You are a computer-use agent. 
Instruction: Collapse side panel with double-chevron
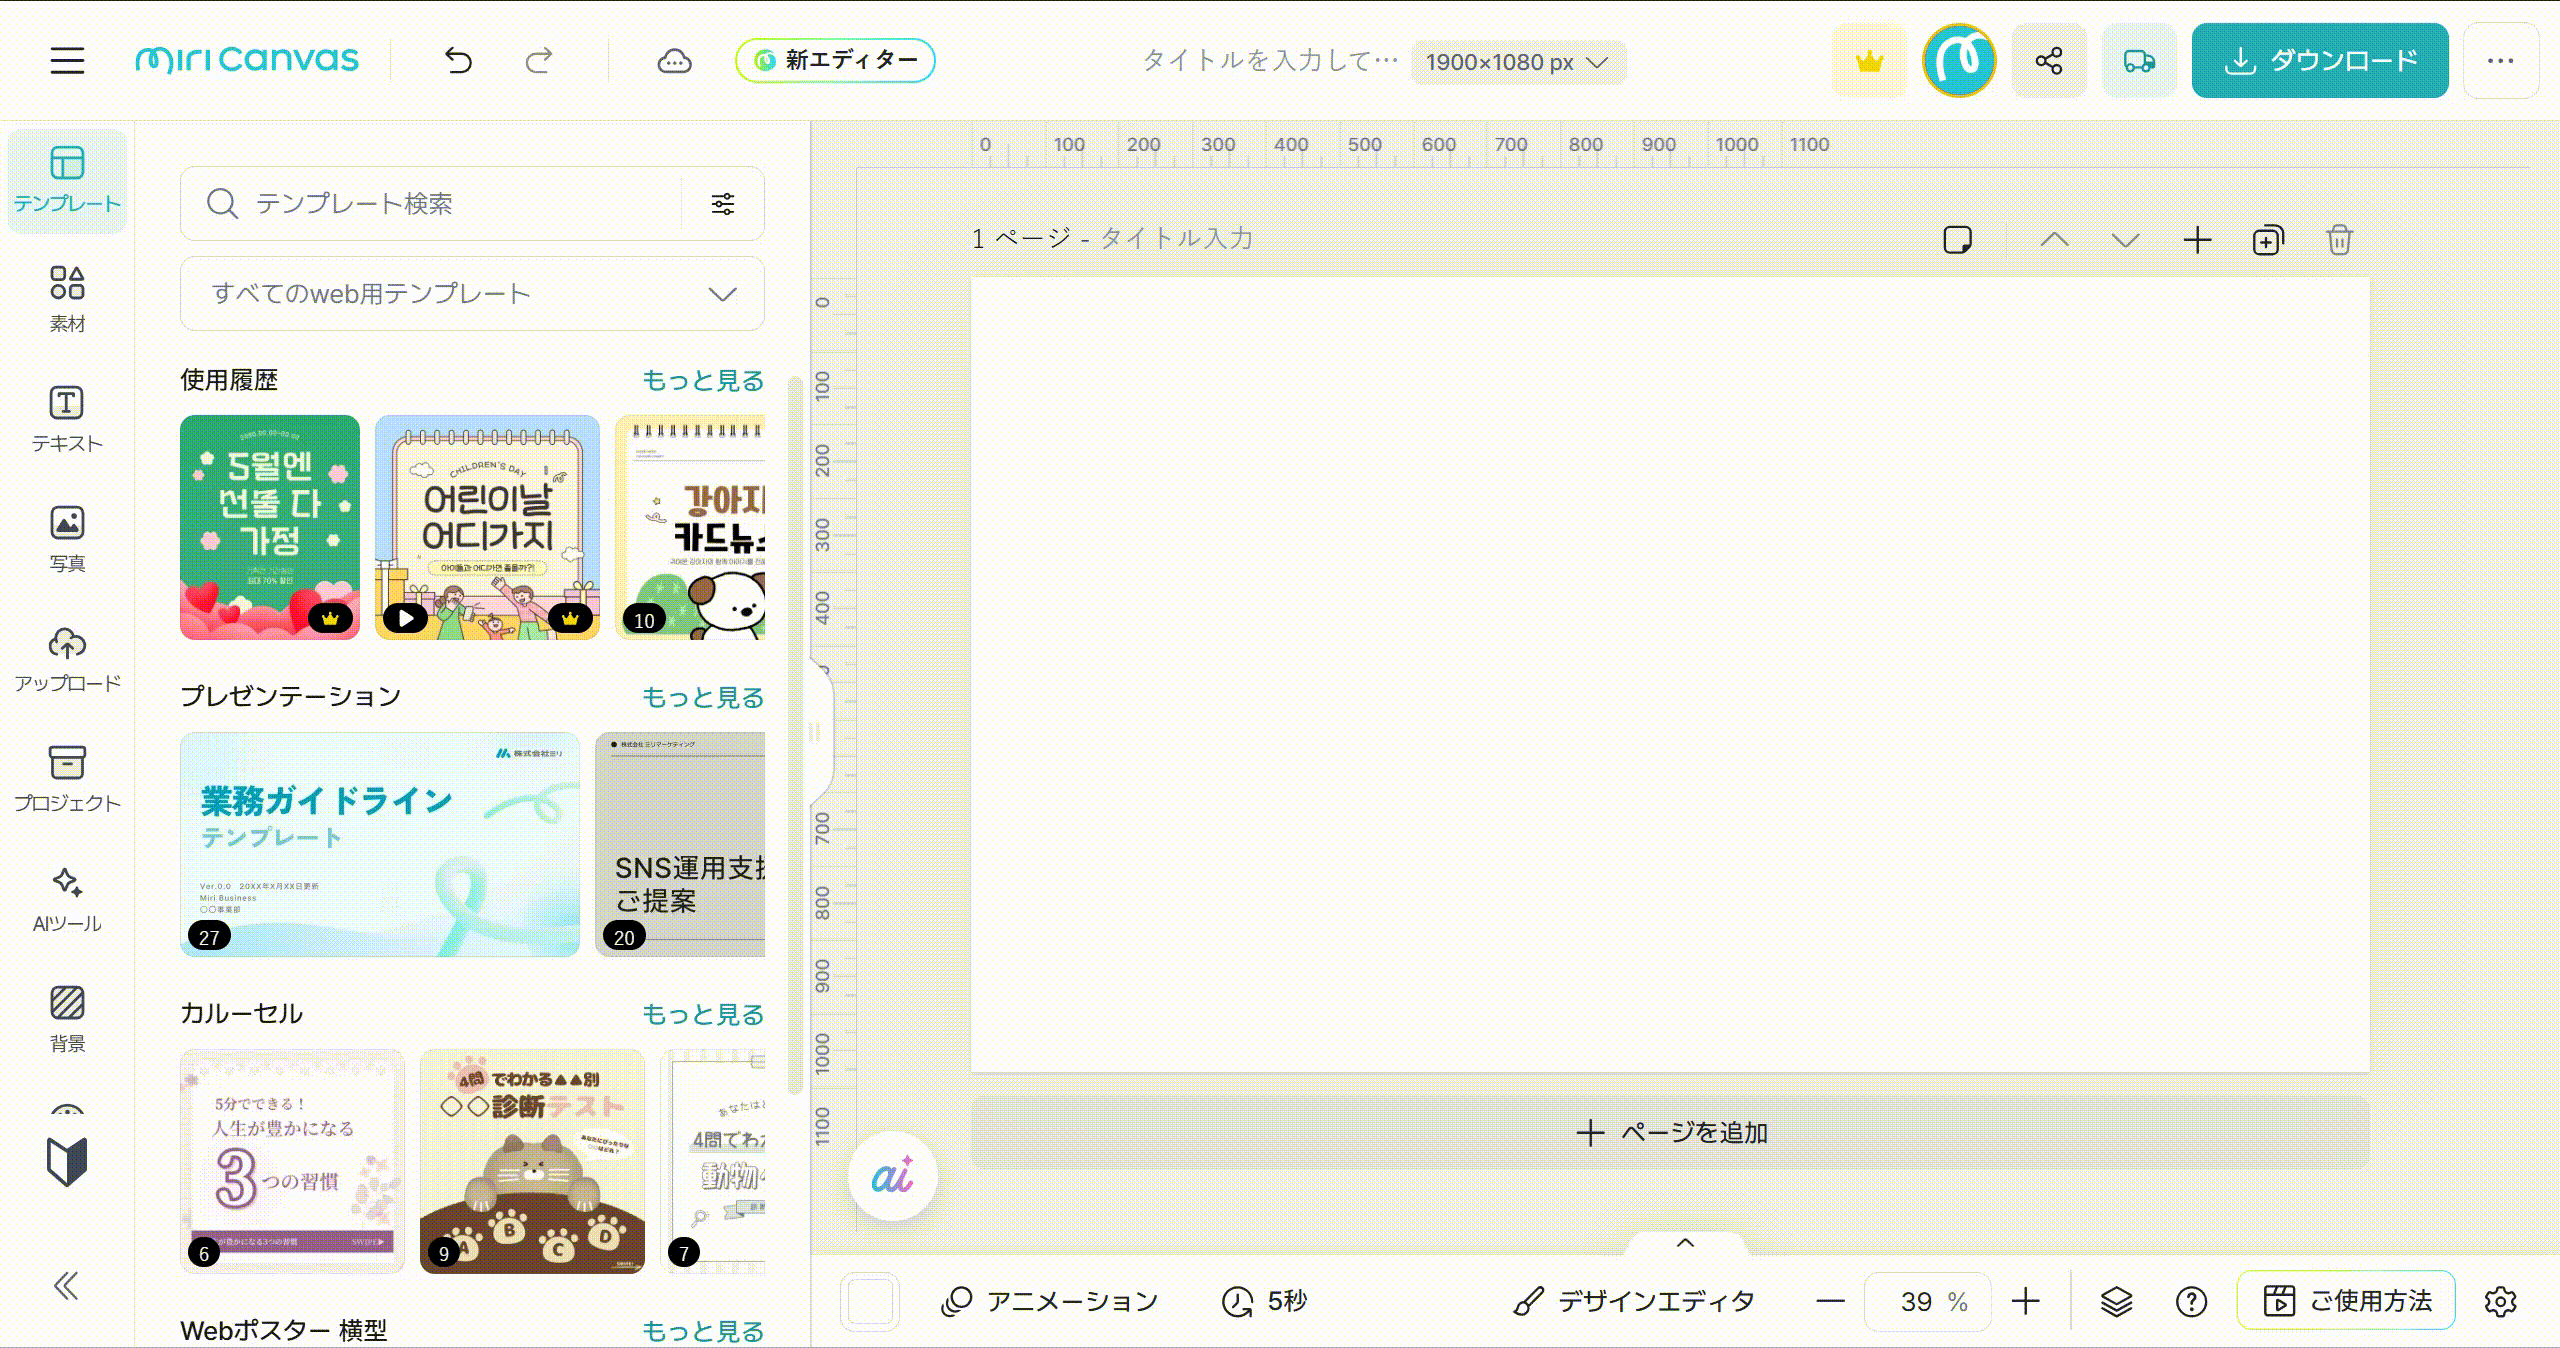pyautogui.click(x=66, y=1286)
